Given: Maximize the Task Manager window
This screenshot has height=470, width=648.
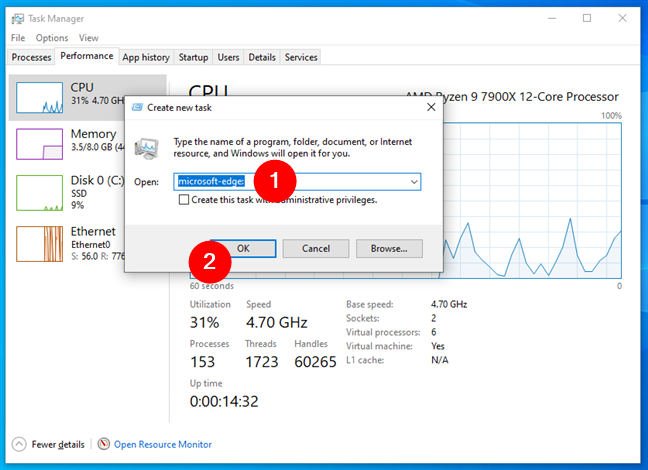Looking at the screenshot, I should pos(587,18).
